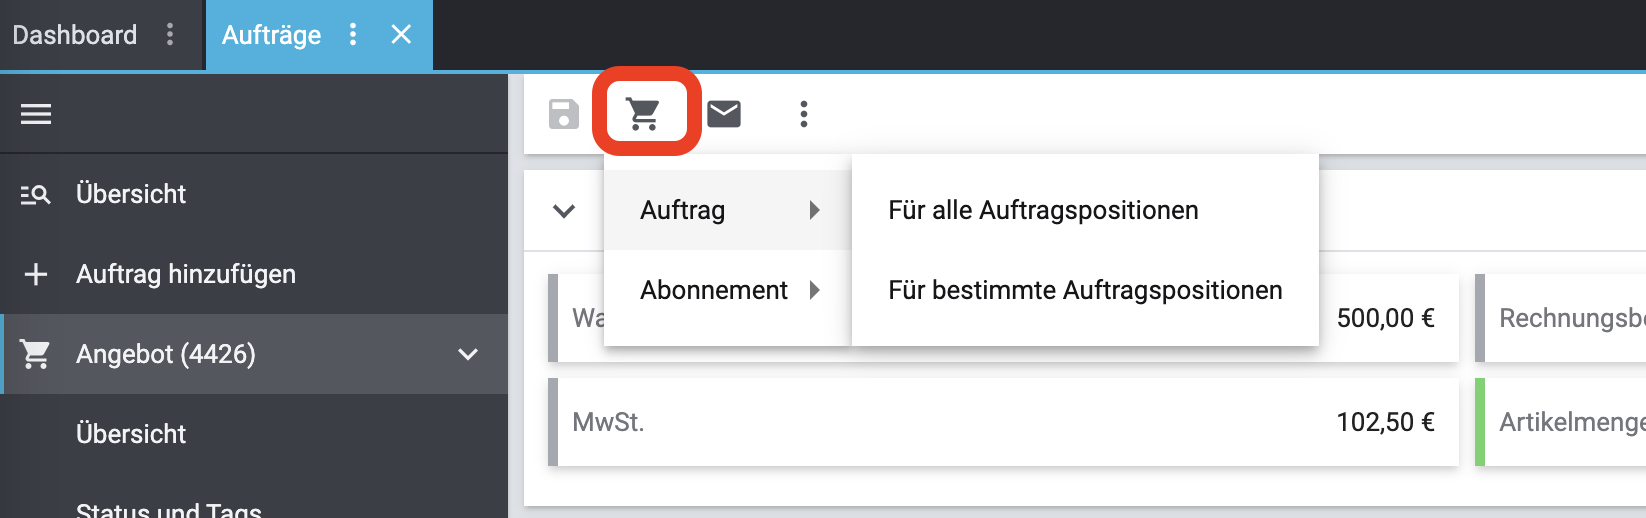
Task: Click the plus icon for adding order
Action: [36, 274]
